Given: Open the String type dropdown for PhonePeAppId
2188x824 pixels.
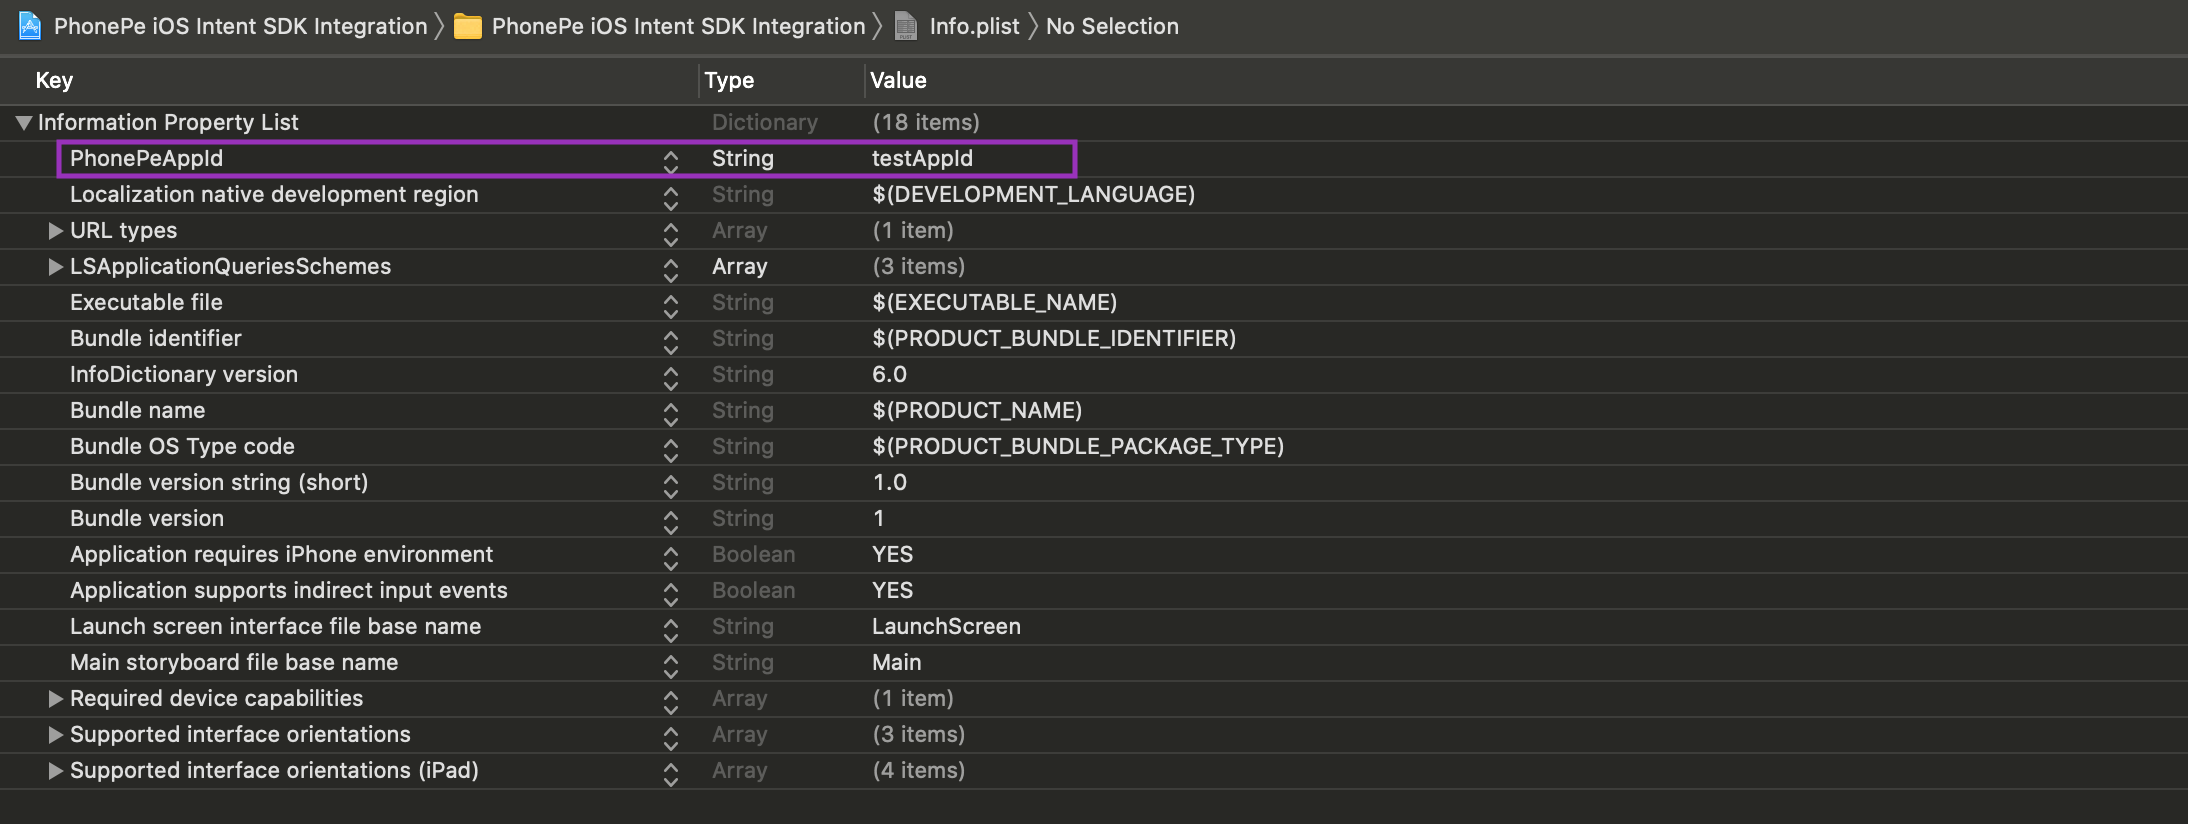Looking at the screenshot, I should point(743,159).
